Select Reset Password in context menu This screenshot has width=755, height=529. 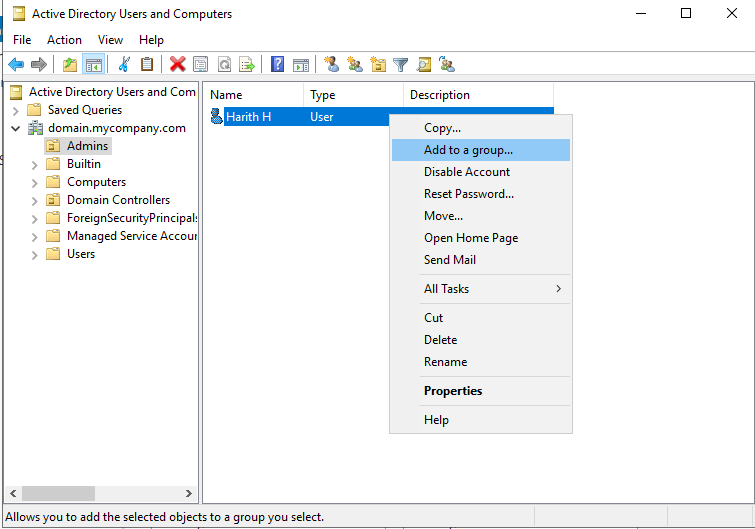click(x=468, y=194)
